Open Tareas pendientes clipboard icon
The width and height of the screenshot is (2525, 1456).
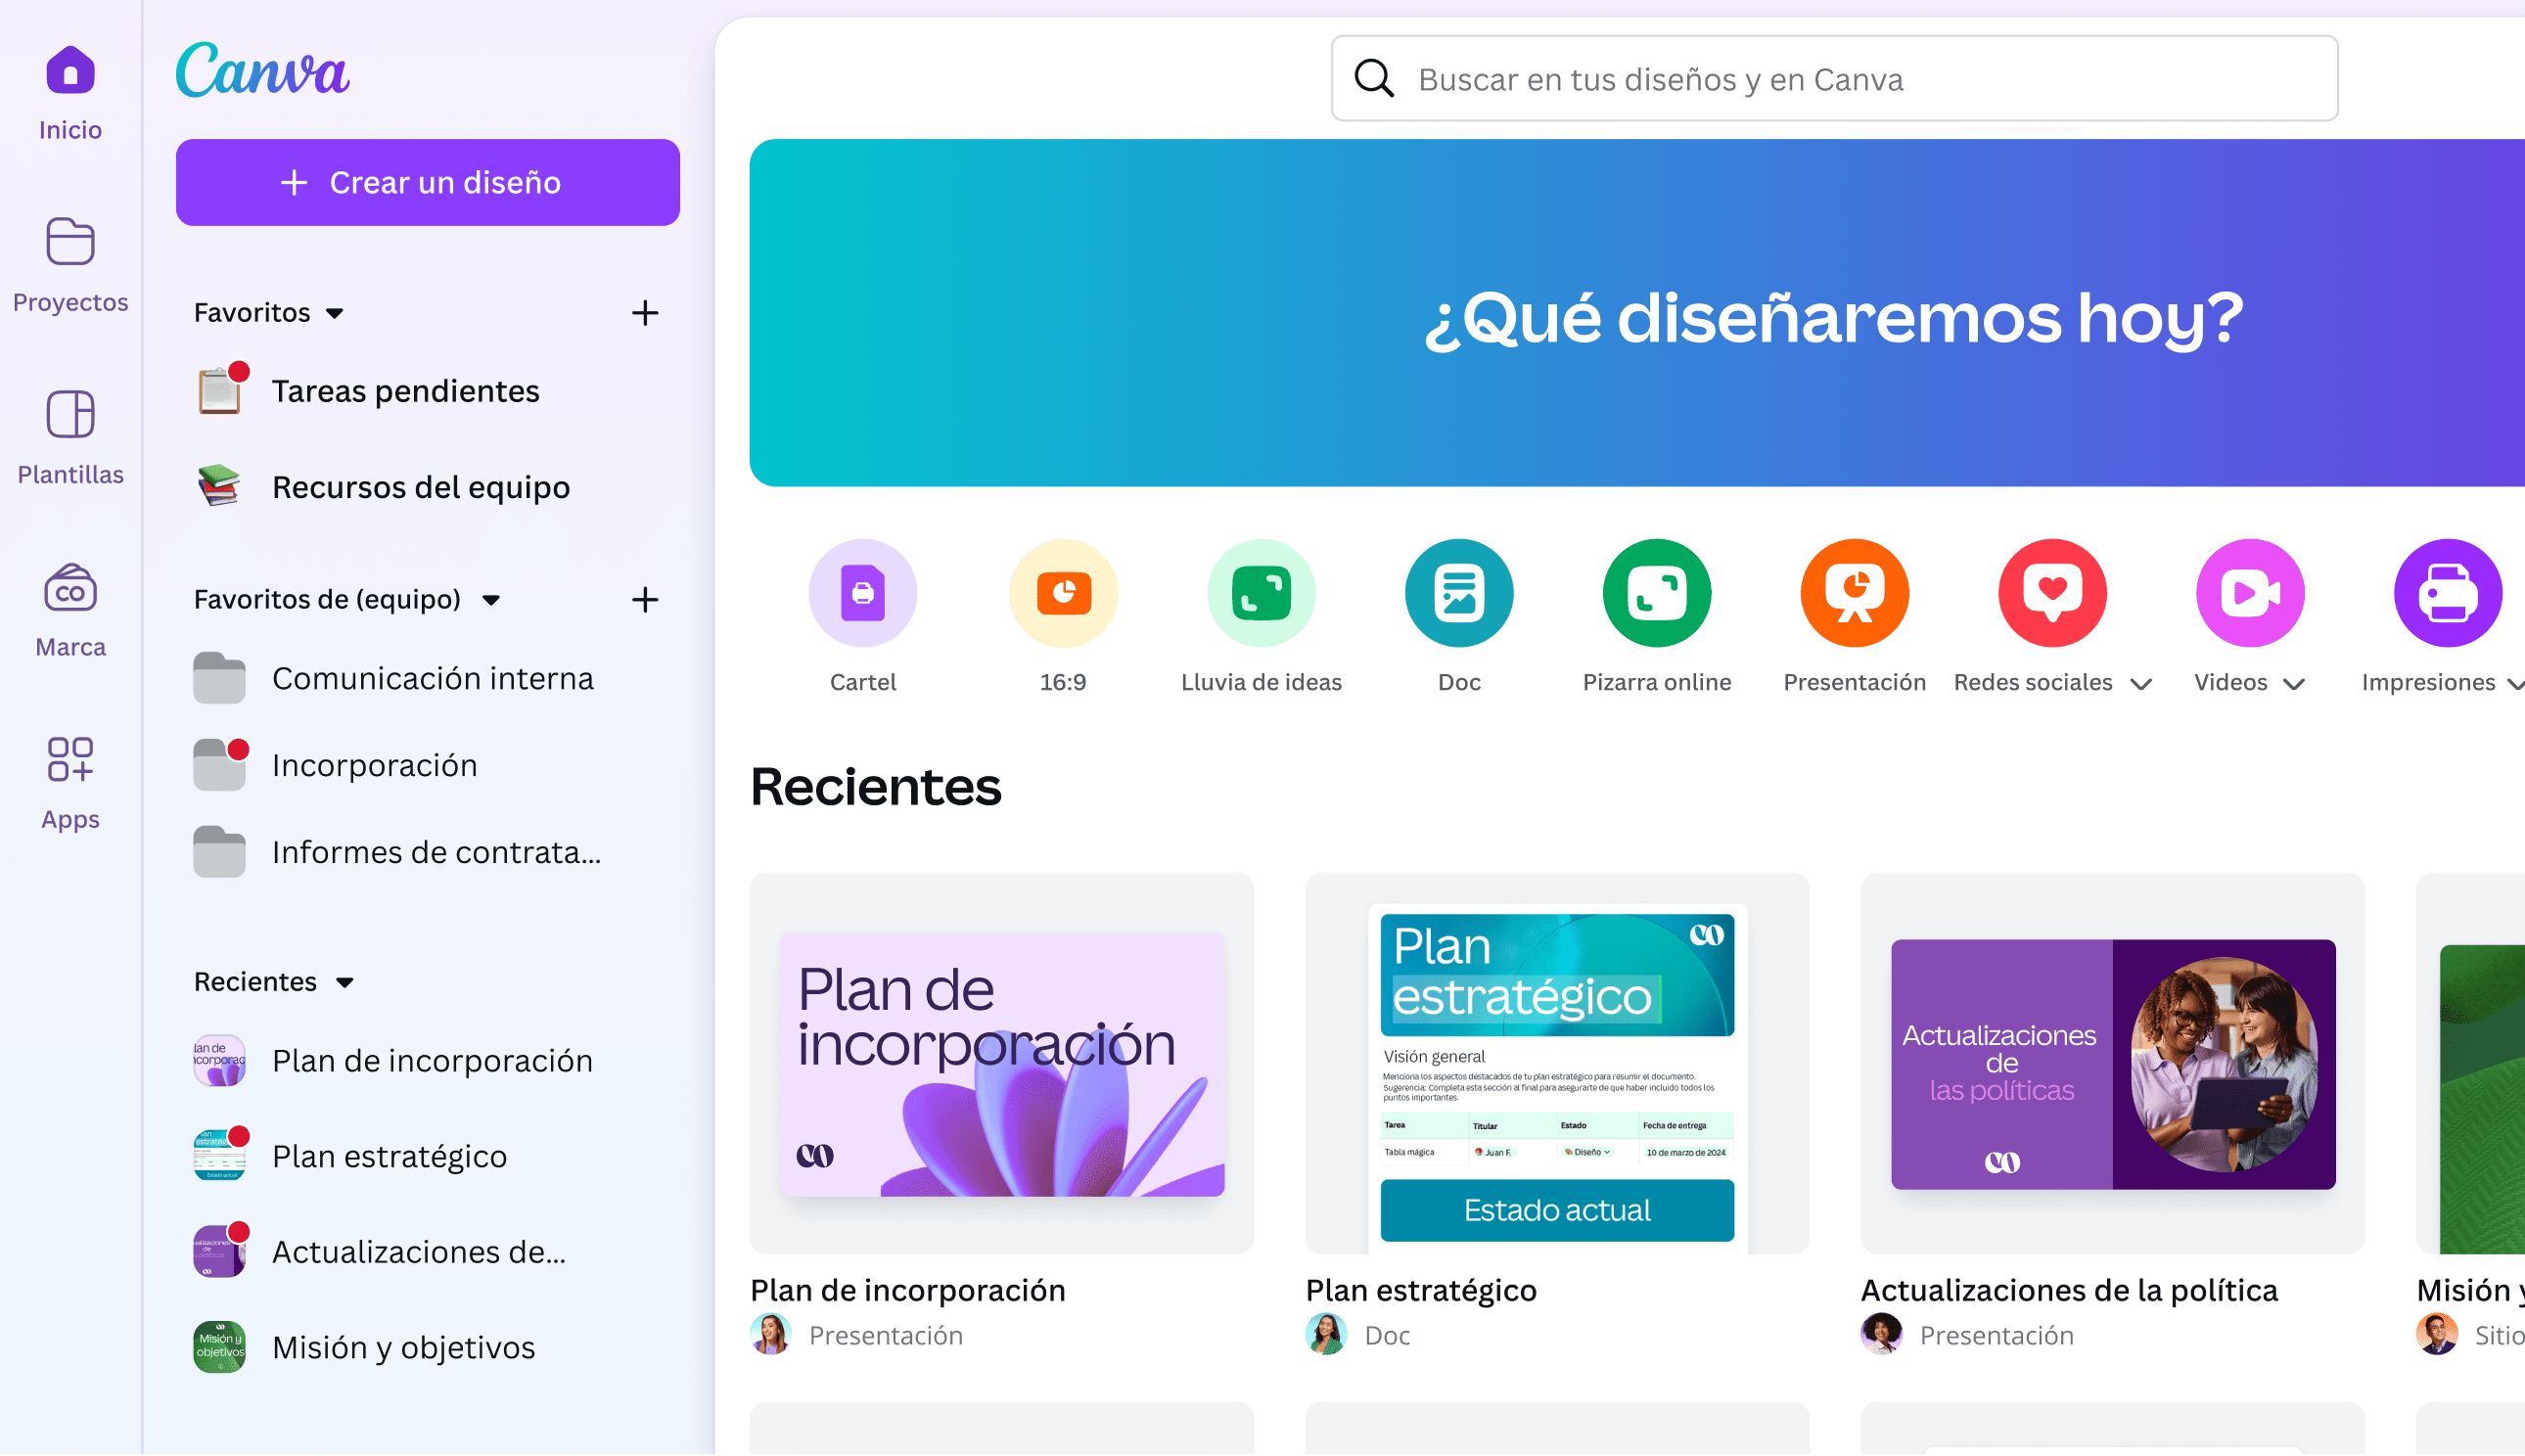tap(220, 389)
